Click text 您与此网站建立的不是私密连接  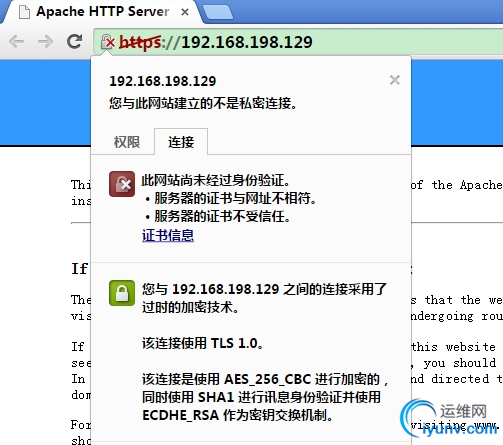203,103
